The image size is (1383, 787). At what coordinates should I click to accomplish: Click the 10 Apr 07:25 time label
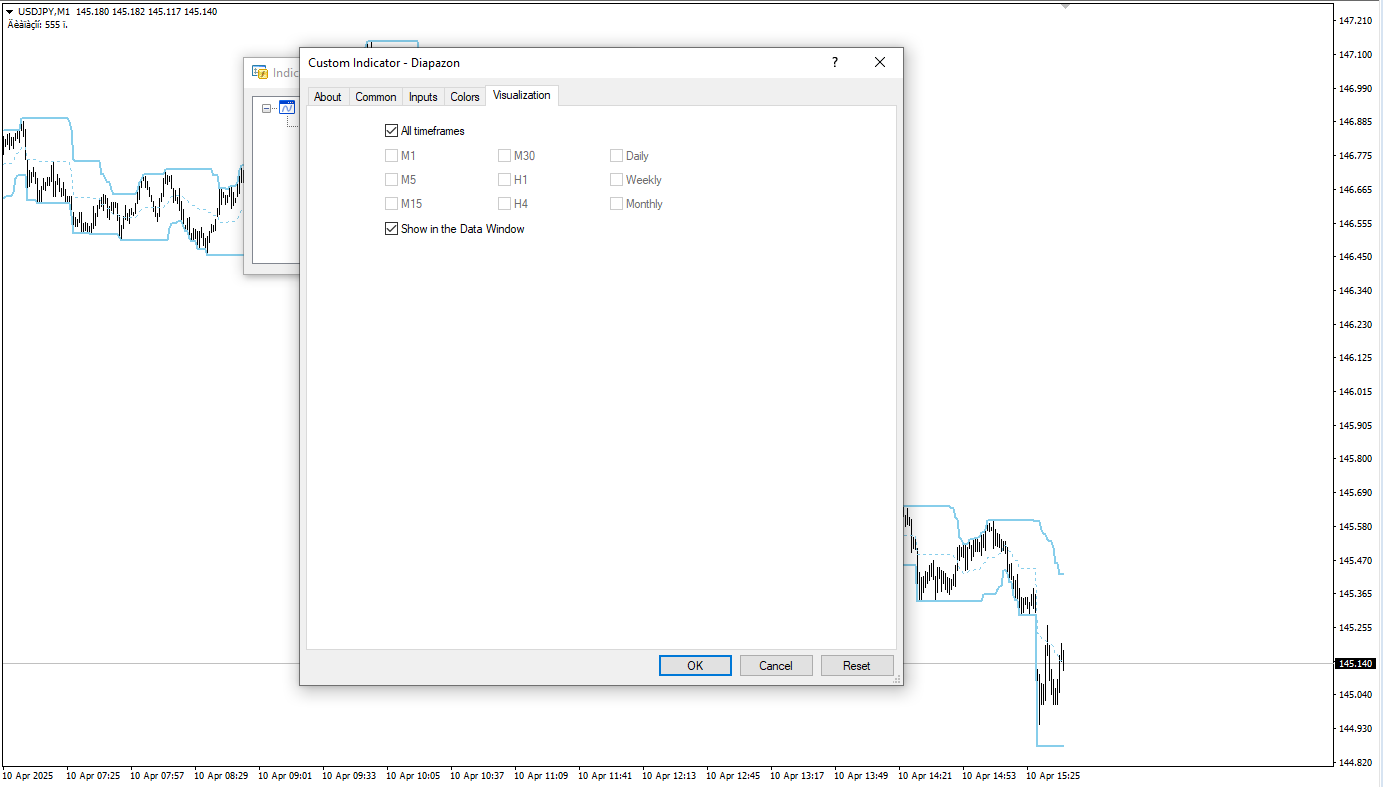click(93, 775)
